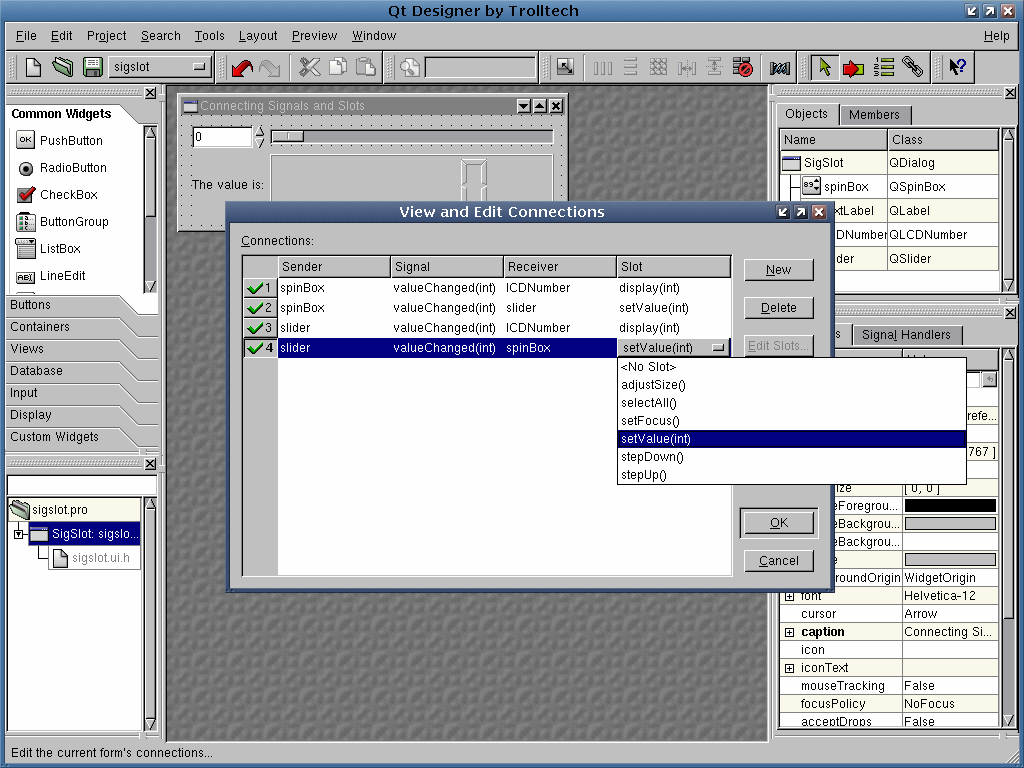Click the Save (floppy disk) toolbar icon
Image resolution: width=1024 pixels, height=768 pixels.
[x=92, y=67]
